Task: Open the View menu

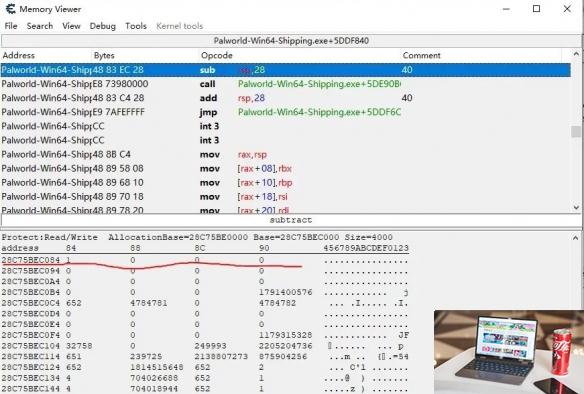Action: click(71, 26)
